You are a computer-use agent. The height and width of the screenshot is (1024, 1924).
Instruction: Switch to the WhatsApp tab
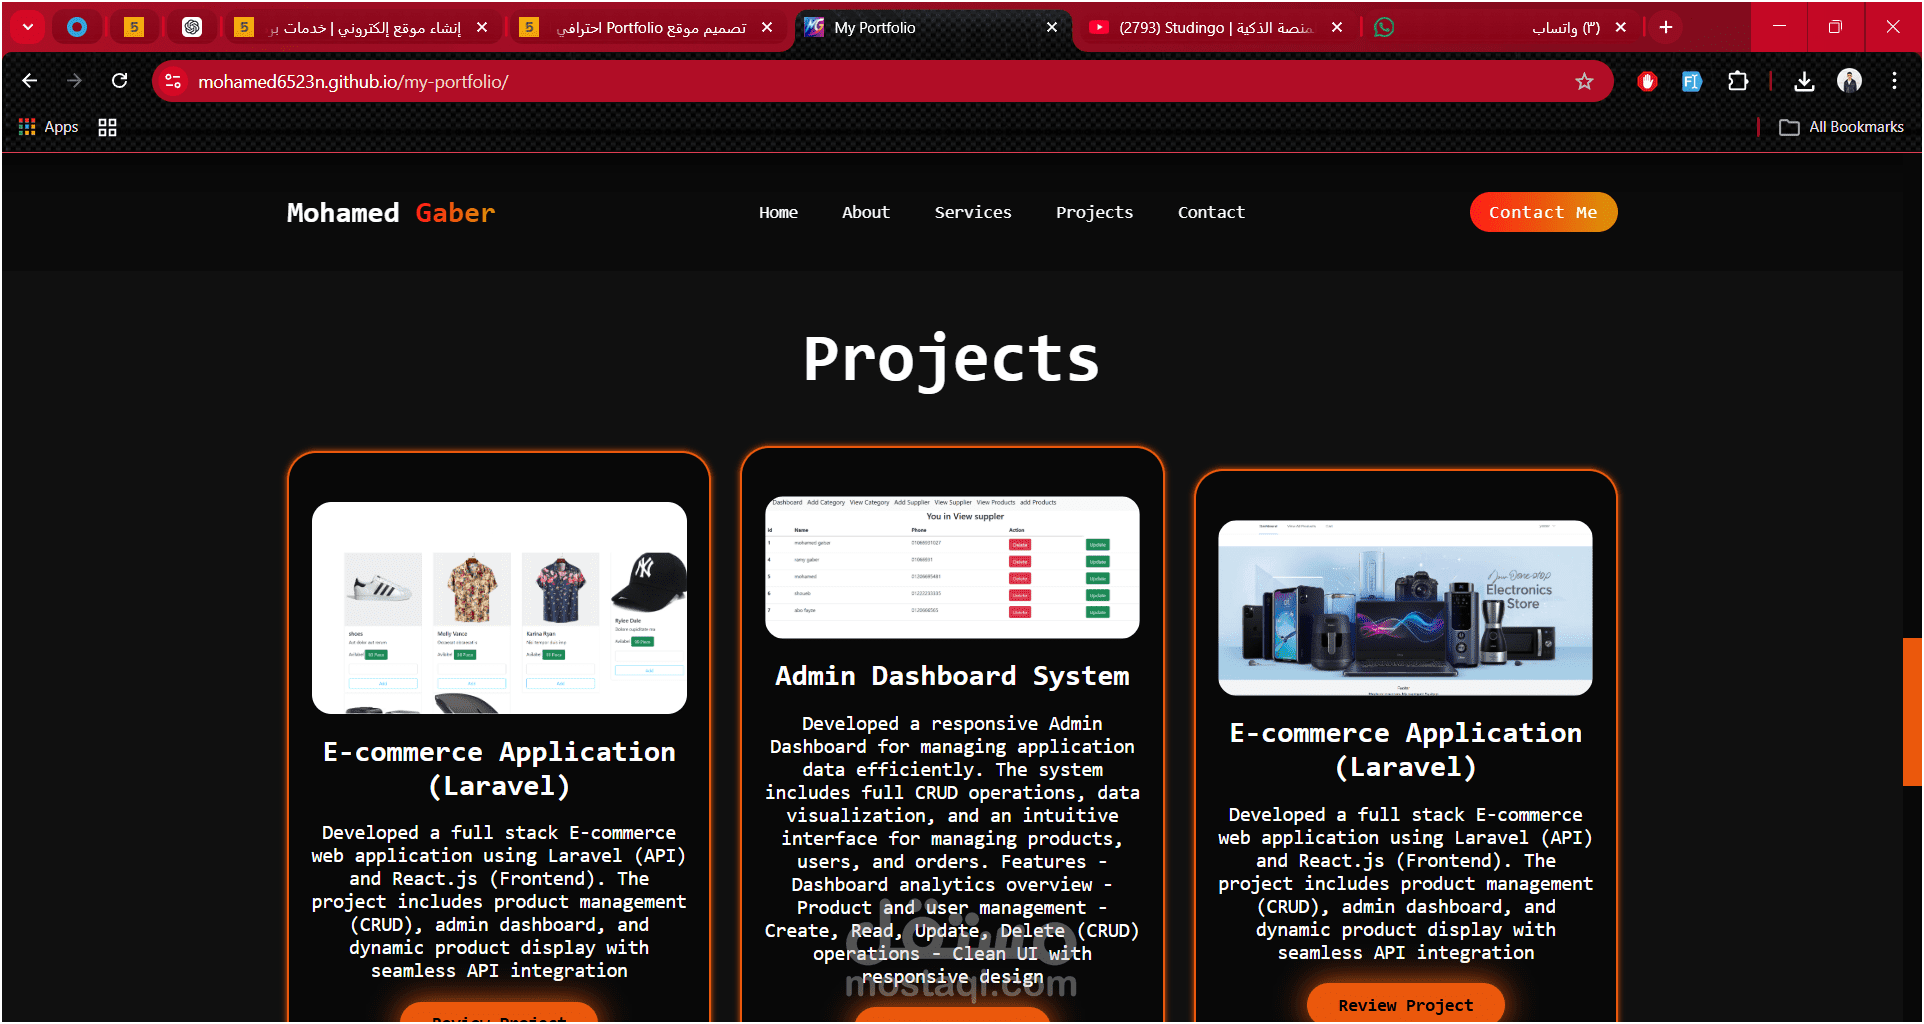1500,27
